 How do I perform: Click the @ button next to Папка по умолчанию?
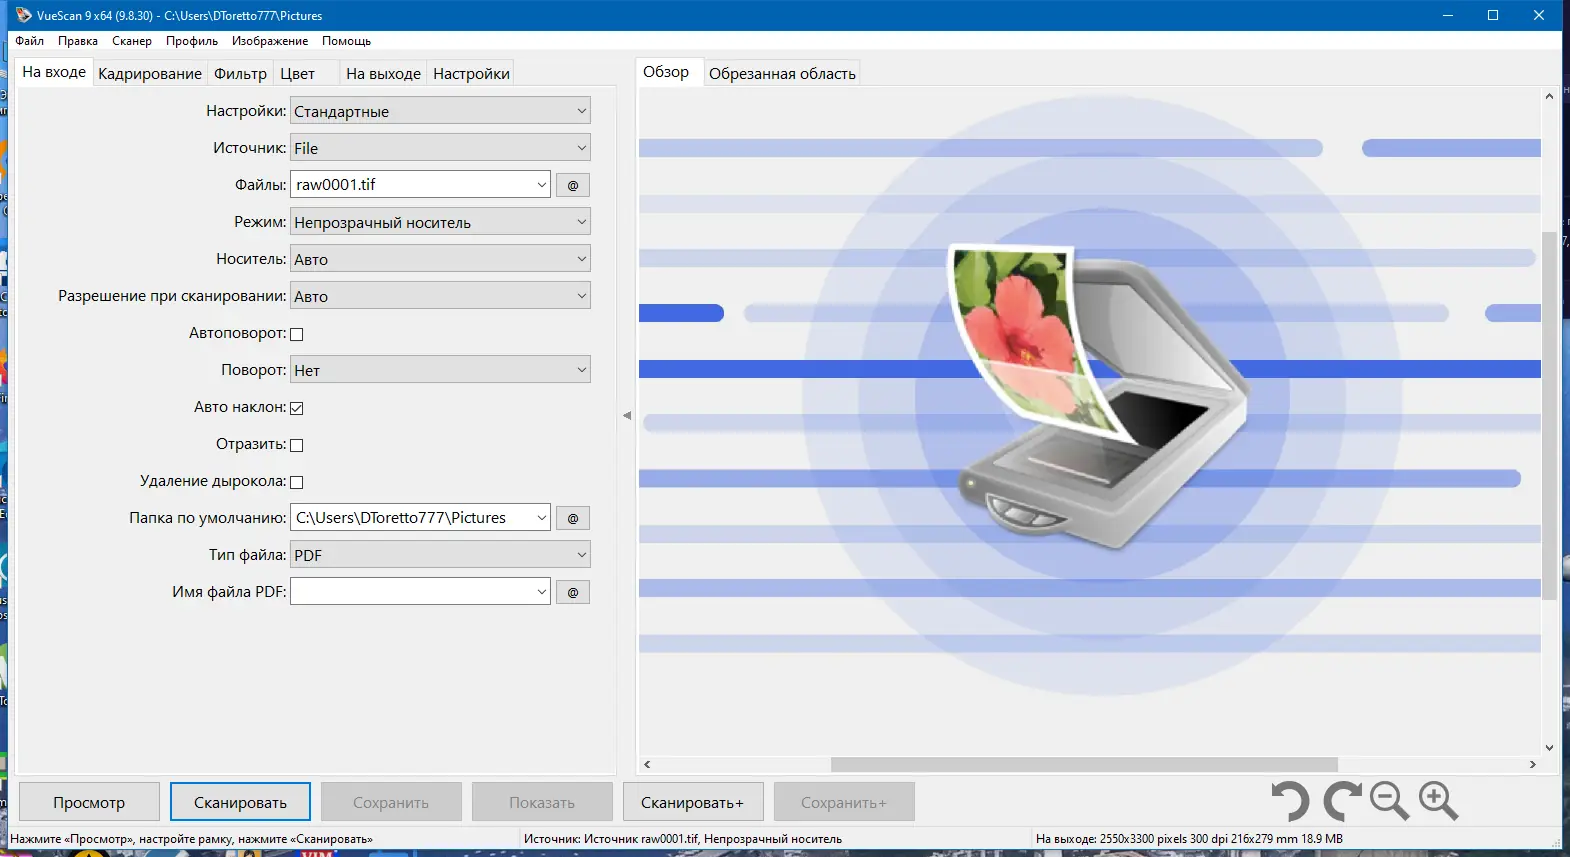point(573,518)
